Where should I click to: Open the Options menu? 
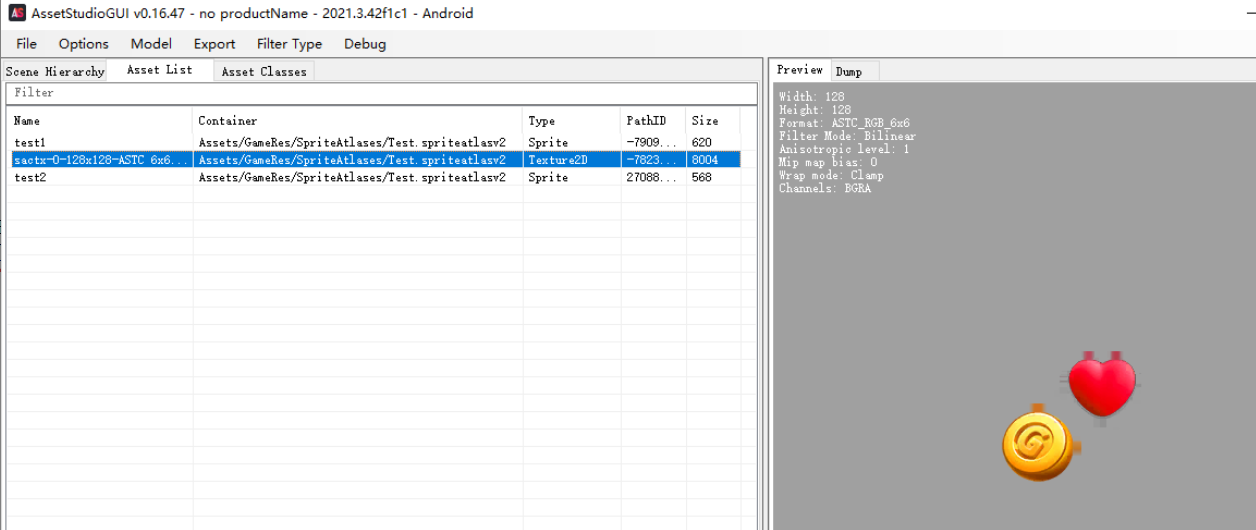click(84, 44)
